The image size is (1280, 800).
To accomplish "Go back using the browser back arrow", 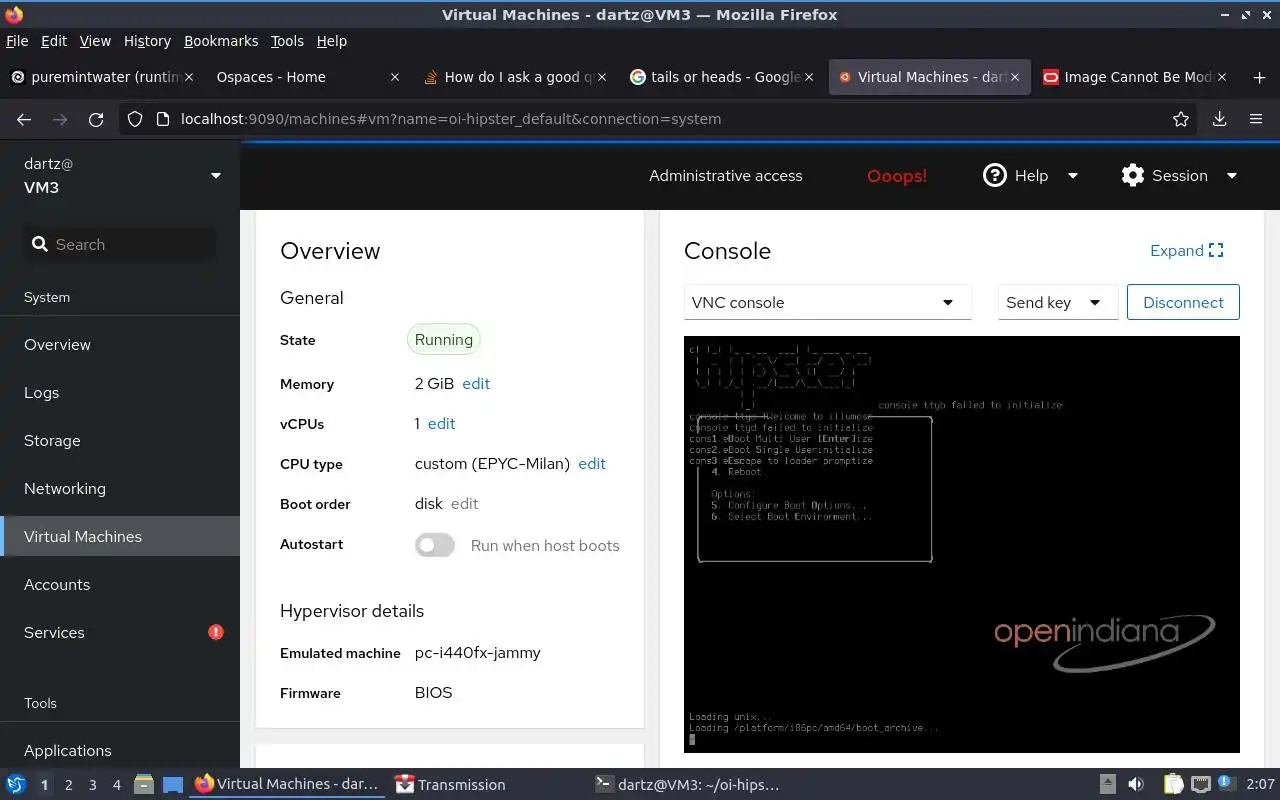I will pyautogui.click(x=24, y=119).
